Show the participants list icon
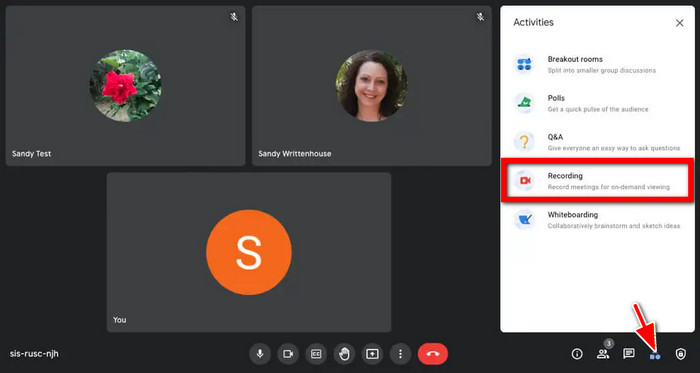Screen dimensions: 700x373 603,354
